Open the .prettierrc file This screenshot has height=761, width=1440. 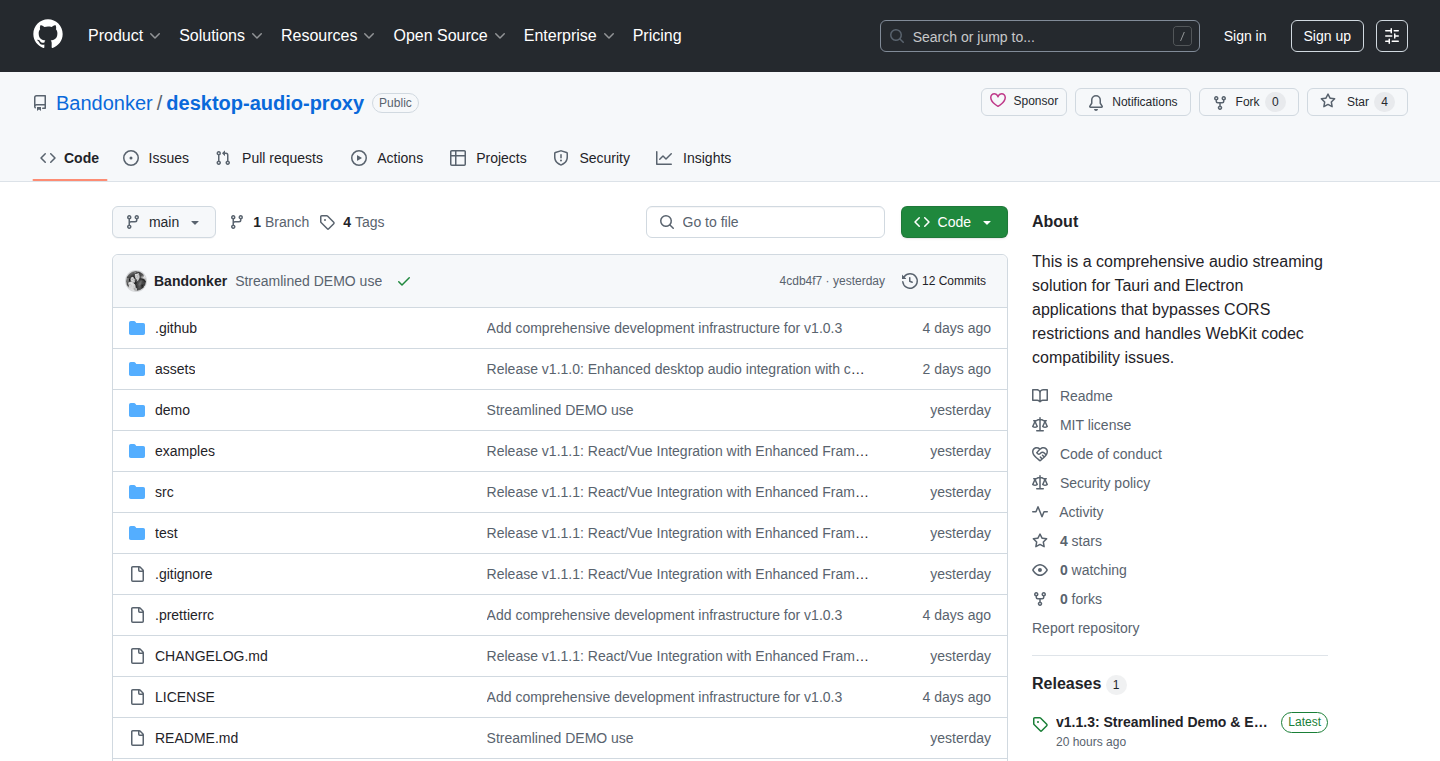click(184, 615)
